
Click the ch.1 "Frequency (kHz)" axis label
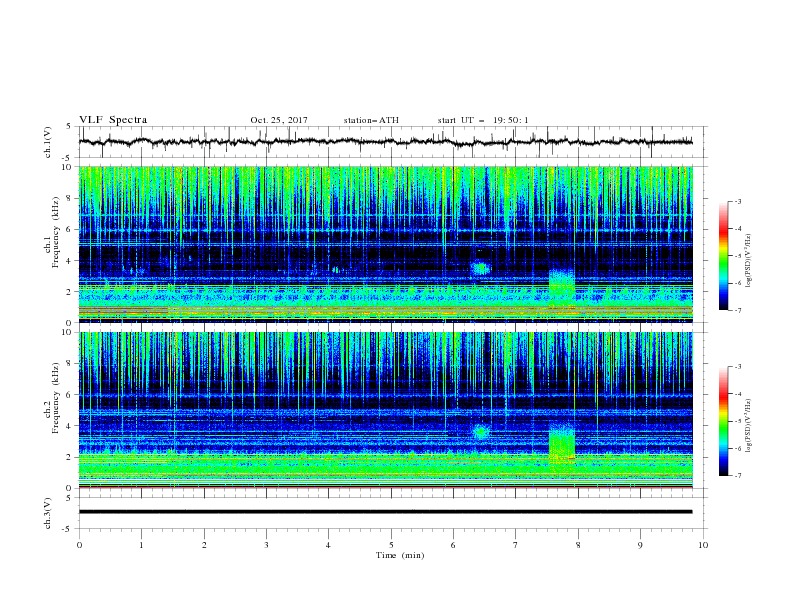point(56,232)
